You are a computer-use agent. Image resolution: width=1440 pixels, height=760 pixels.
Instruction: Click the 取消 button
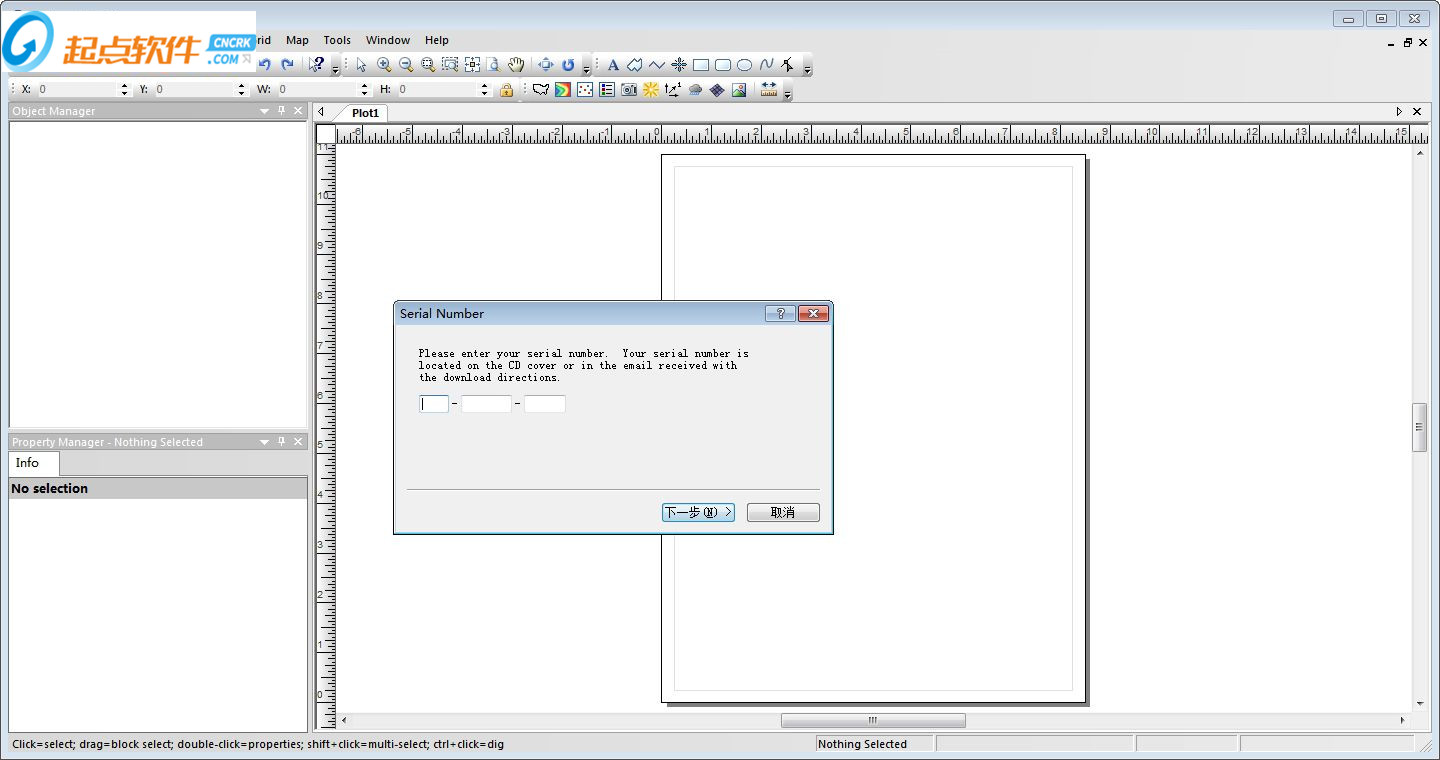pos(783,512)
